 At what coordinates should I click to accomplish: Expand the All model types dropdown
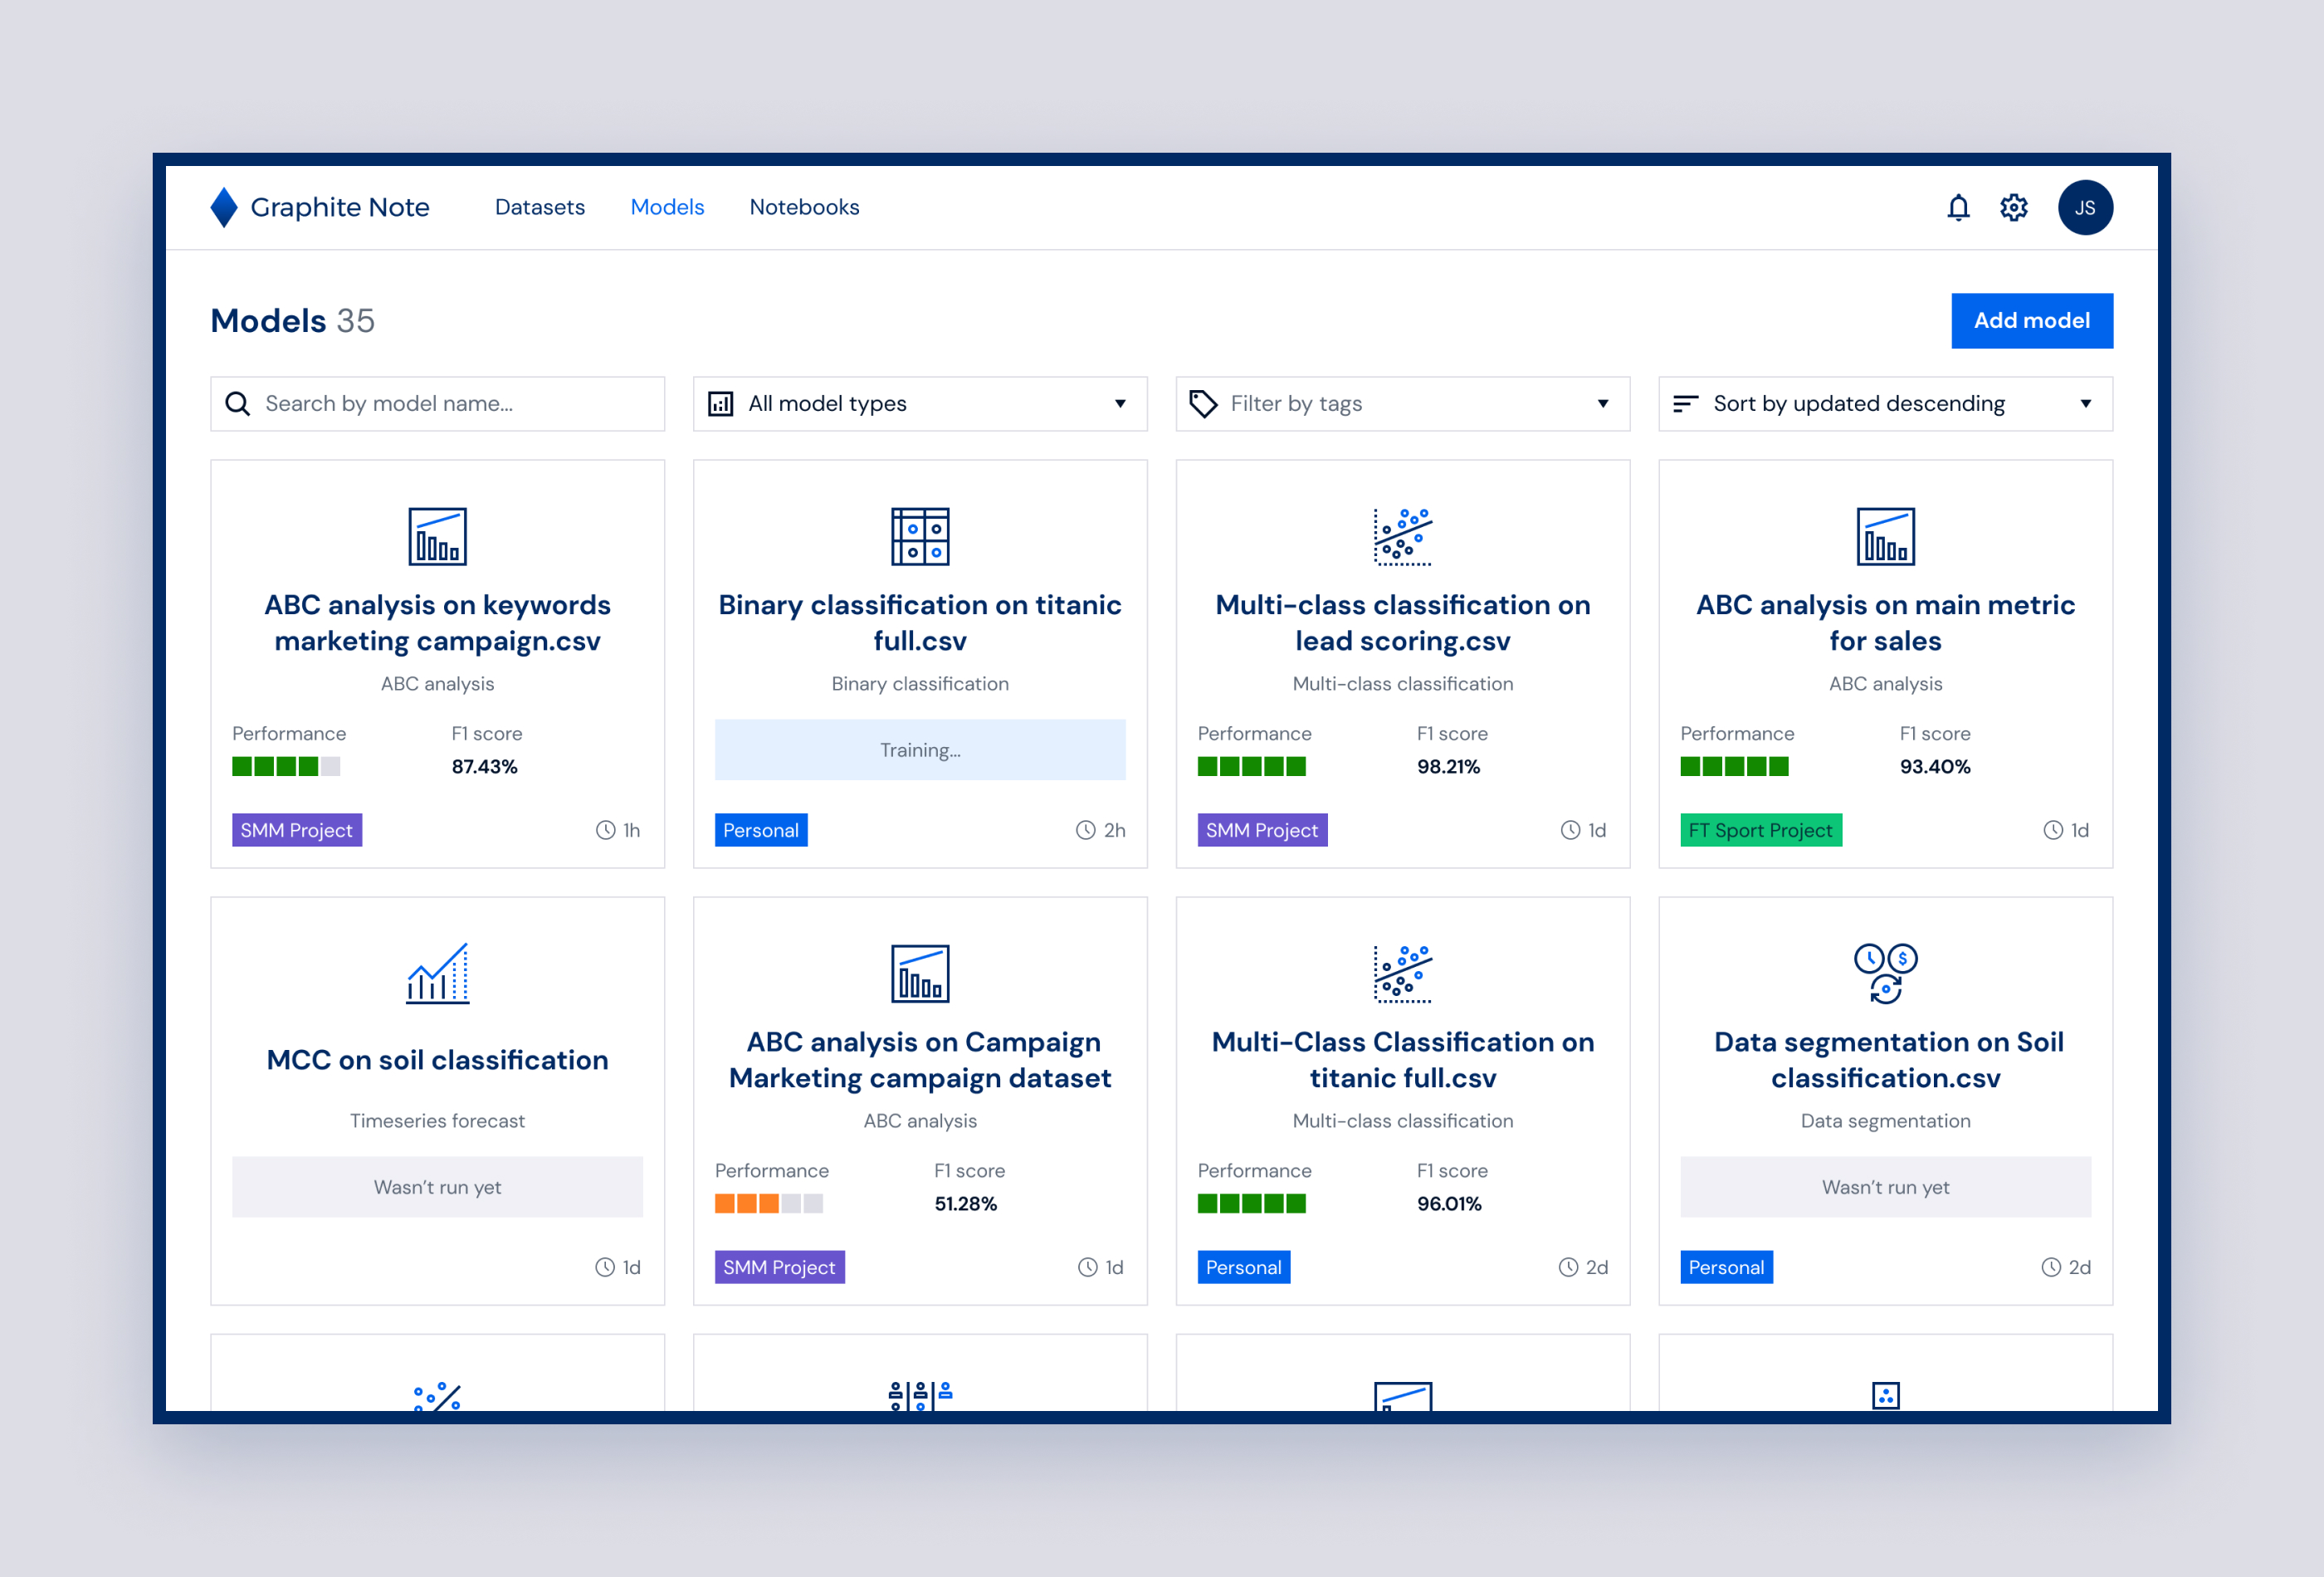pyautogui.click(x=920, y=404)
